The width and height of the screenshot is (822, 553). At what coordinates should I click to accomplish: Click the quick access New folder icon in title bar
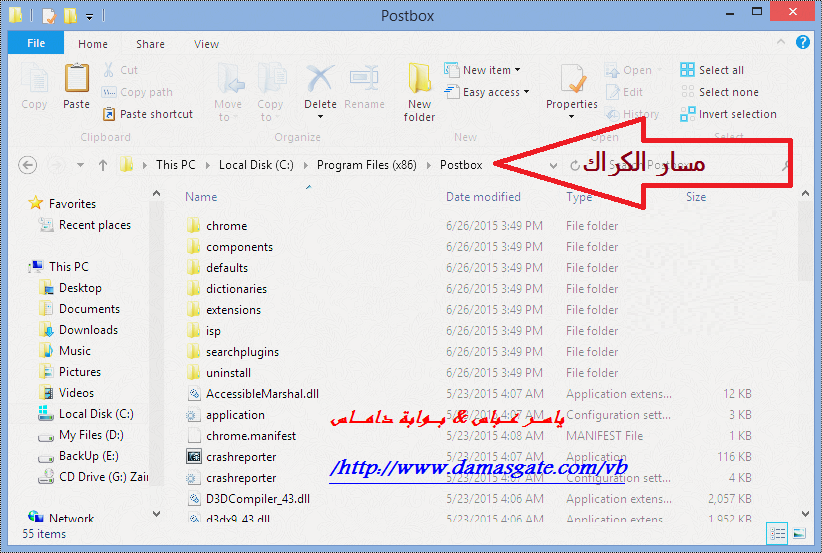[x=70, y=16]
